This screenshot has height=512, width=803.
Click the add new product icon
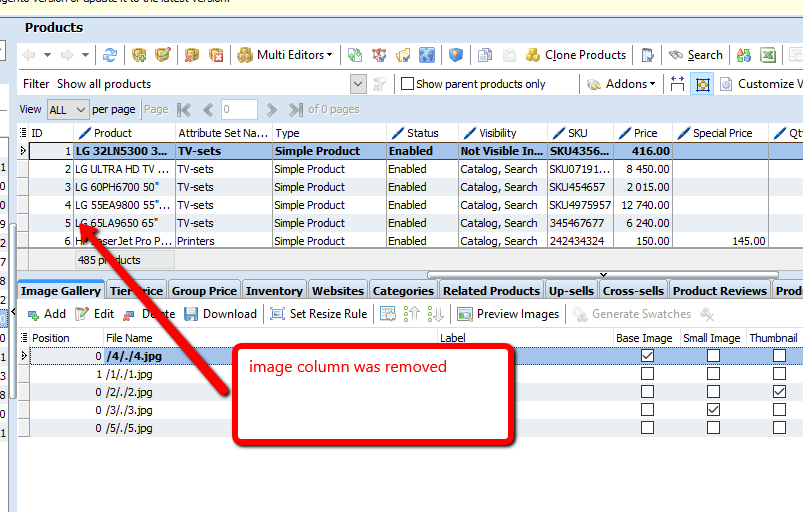[x=139, y=55]
